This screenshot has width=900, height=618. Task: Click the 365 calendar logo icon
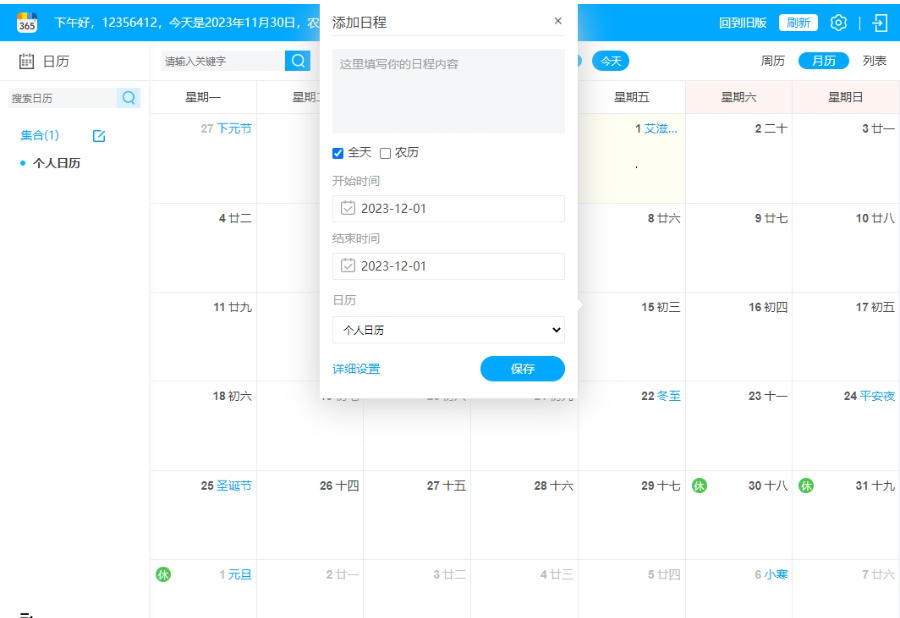tap(27, 22)
